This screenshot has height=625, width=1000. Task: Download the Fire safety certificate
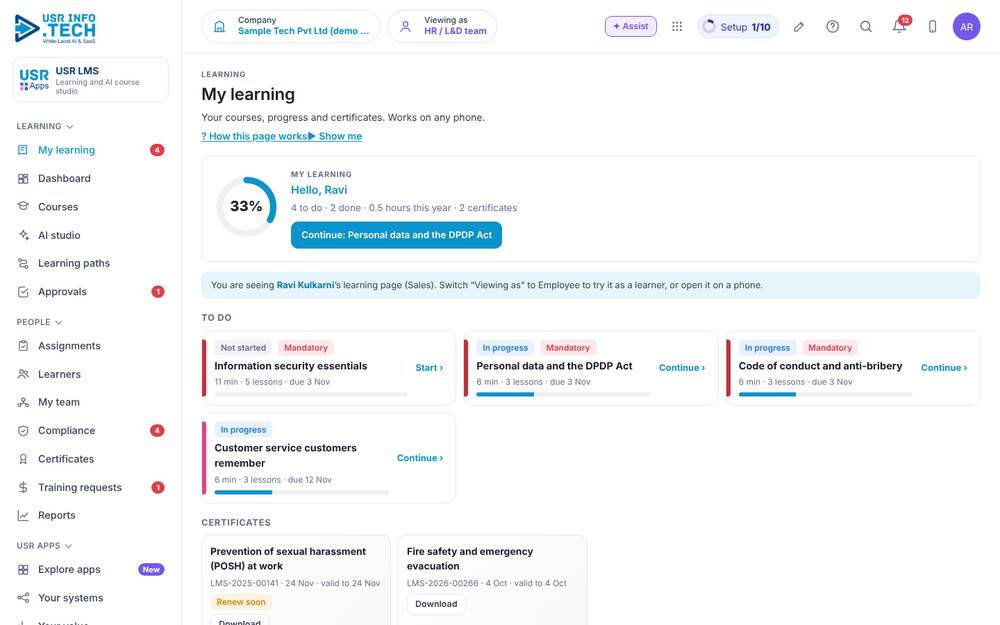[x=436, y=604]
